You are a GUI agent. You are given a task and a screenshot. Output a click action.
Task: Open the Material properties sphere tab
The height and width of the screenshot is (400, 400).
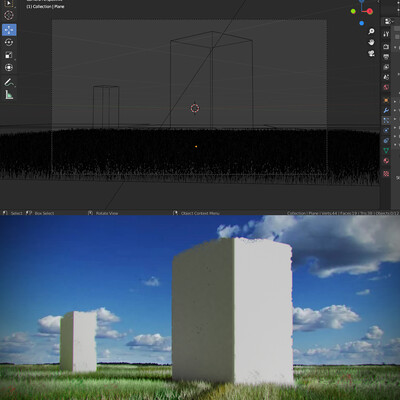386,161
